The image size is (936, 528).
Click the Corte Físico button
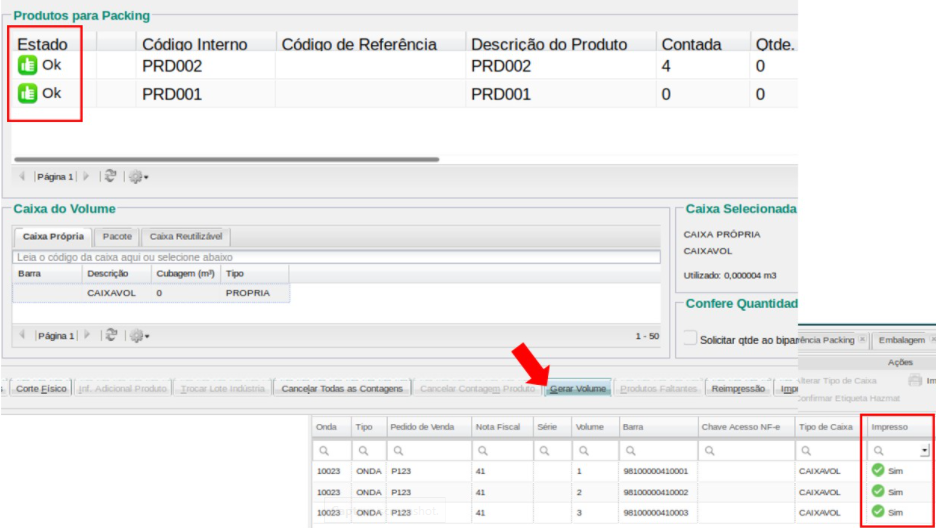pyautogui.click(x=41, y=389)
